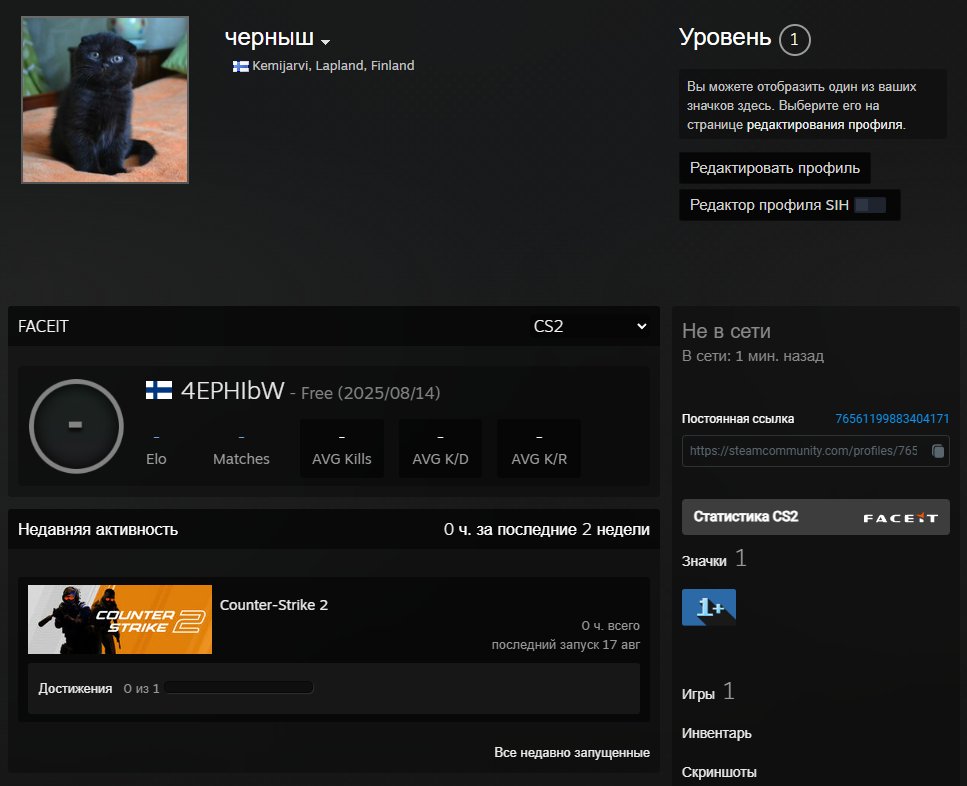Click the blue 1+ badge icon
967x786 pixels.
coord(708,607)
